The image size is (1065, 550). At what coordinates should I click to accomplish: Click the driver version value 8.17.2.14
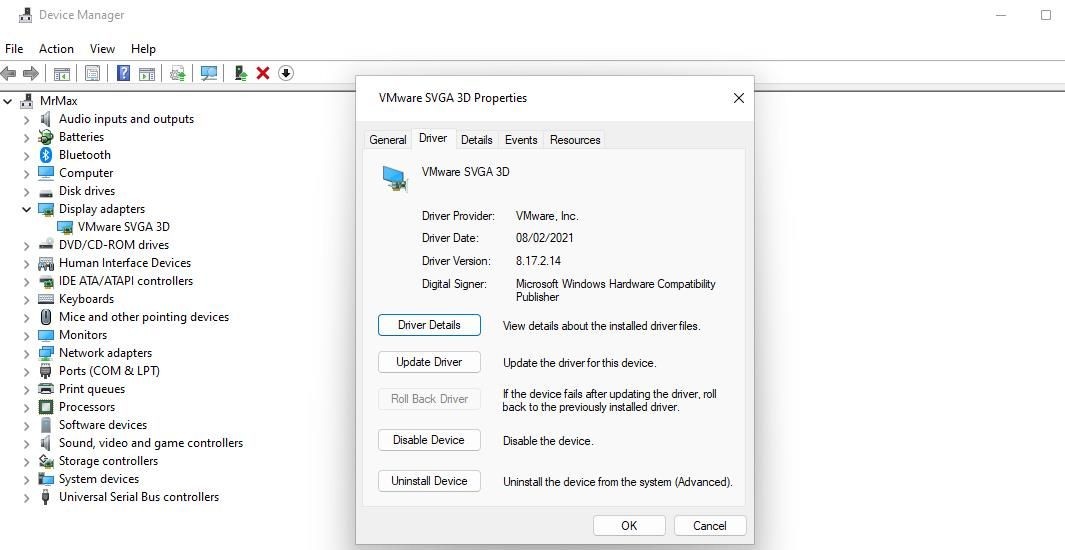tap(538, 261)
